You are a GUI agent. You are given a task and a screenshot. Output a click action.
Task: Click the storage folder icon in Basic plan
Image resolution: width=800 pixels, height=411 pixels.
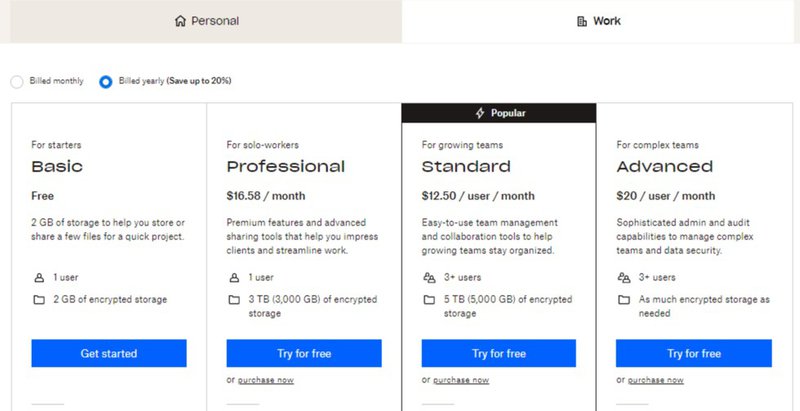coord(38,299)
